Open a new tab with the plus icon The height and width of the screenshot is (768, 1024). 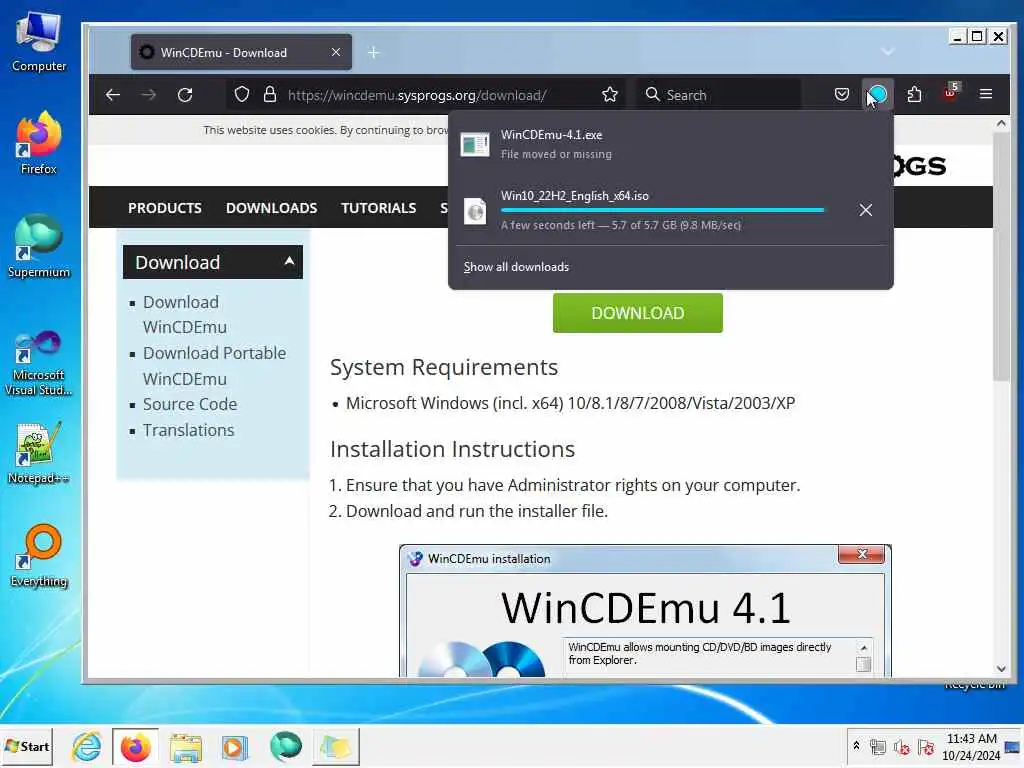tap(374, 52)
